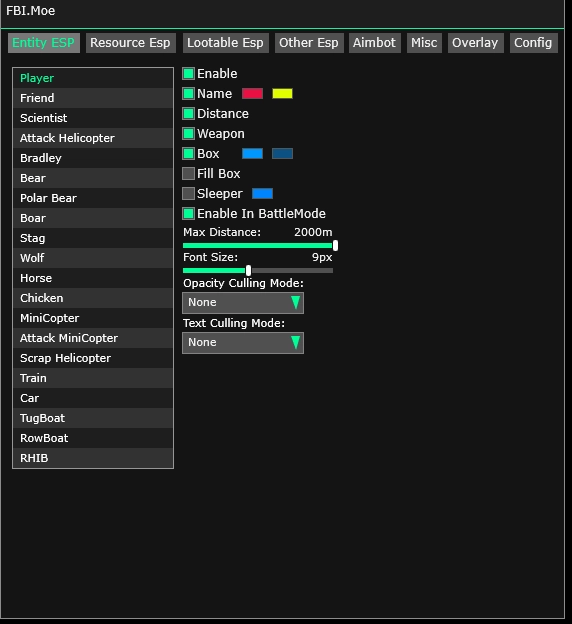Open the dark blue Box color swatch
The image size is (572, 624).
tap(282, 154)
